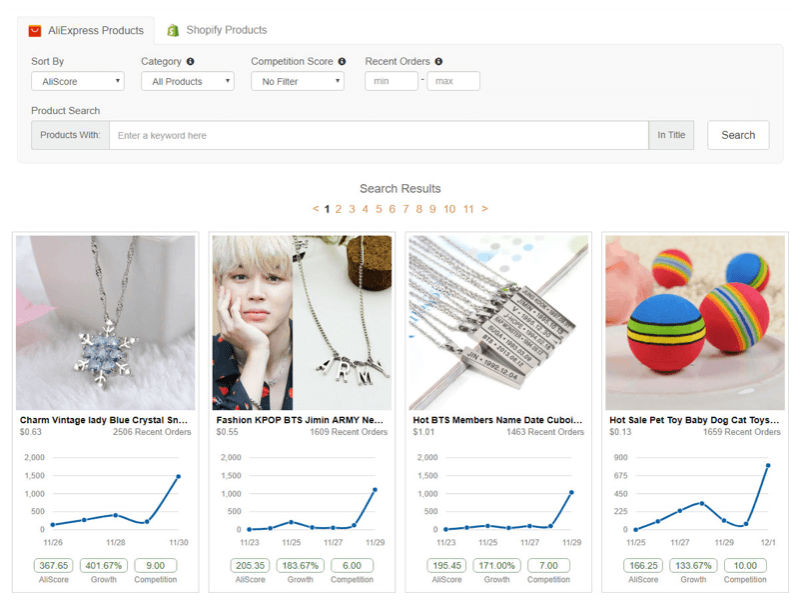Screen dimensions: 802x604
Task: Focus the Recent Orders max field
Action: coord(453,81)
